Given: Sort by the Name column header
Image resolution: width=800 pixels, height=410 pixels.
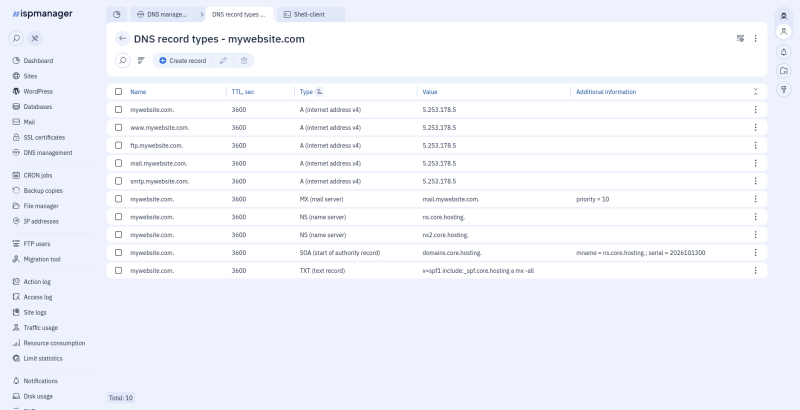Looking at the screenshot, I should click(138, 92).
